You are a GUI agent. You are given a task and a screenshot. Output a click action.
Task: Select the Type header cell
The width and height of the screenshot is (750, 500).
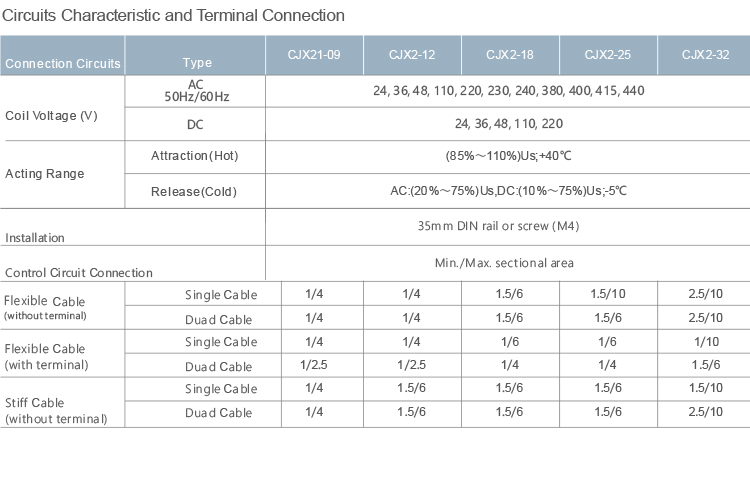(195, 55)
